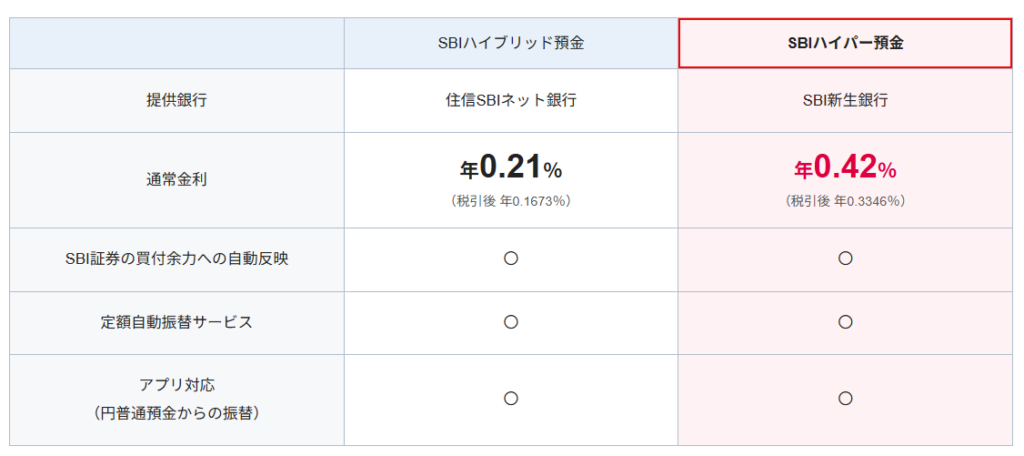
Task: Click the アプリ対応 row label
Action: point(176,385)
